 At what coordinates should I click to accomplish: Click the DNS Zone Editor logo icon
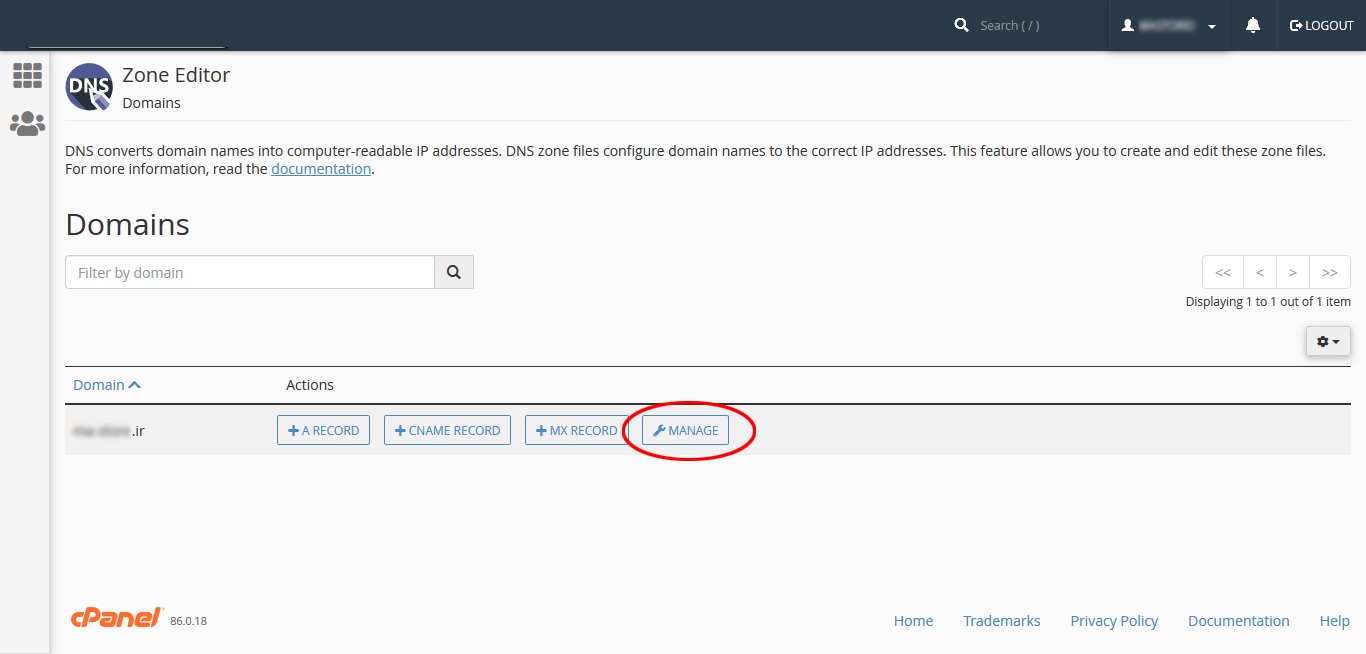pos(89,87)
